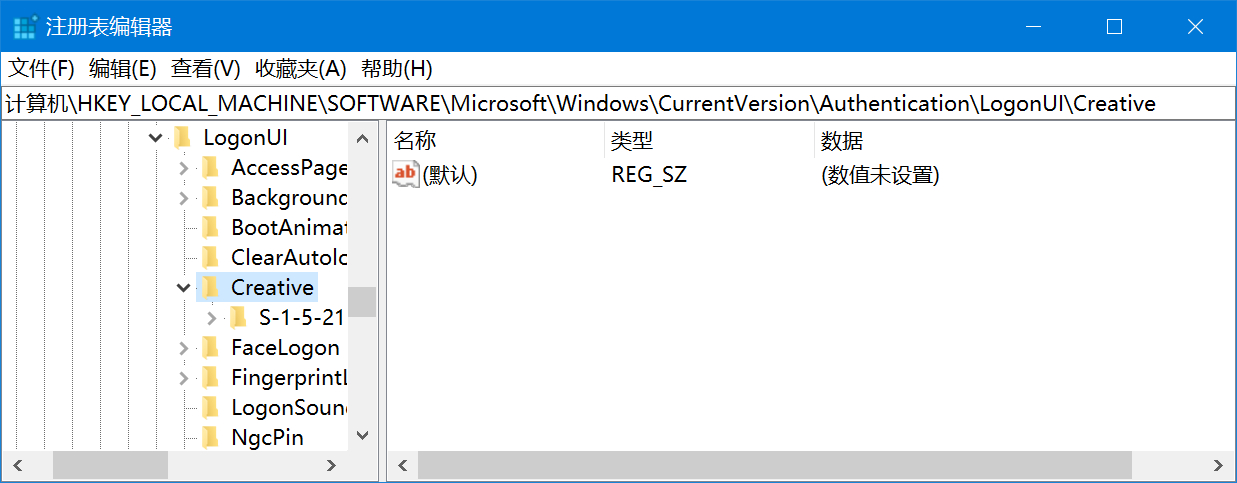Screen dimensions: 1237x483
Task: Select the S-1-5-21 subkey label
Action: (x=301, y=318)
